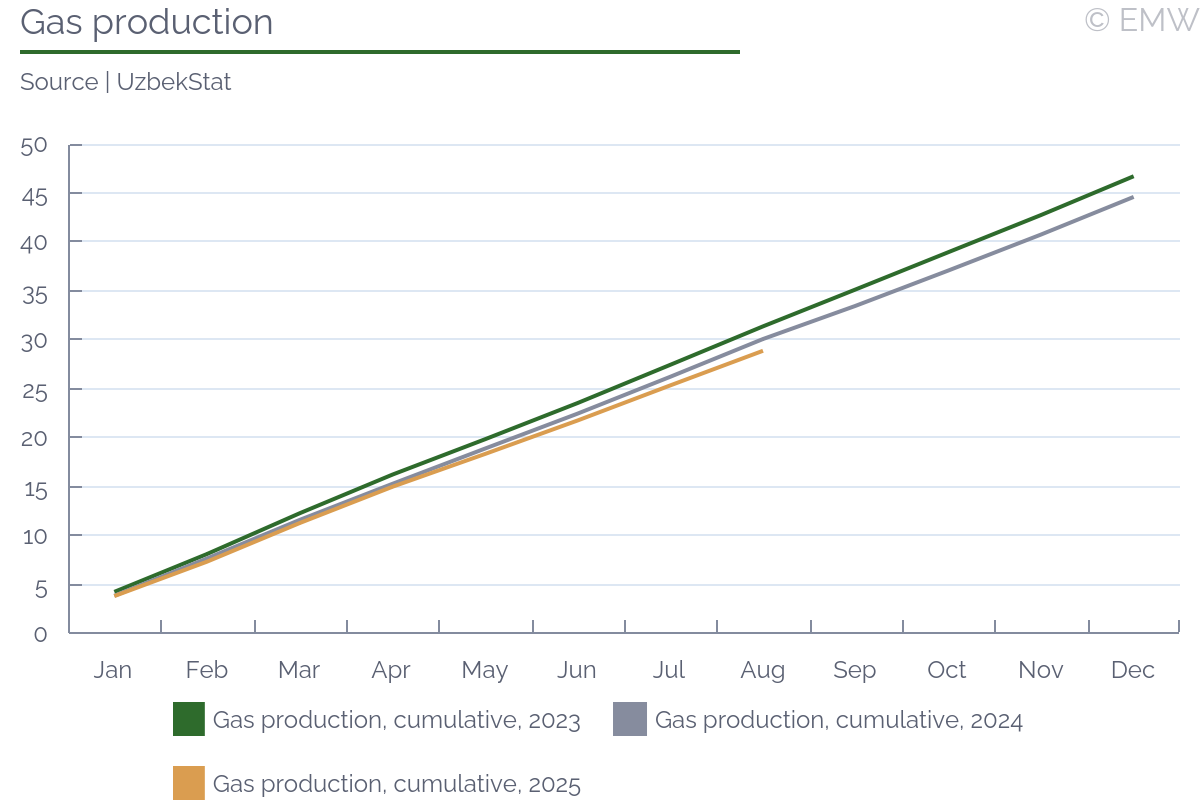Click the Oct month axis label
This screenshot has height=800, width=1200.
click(x=947, y=670)
